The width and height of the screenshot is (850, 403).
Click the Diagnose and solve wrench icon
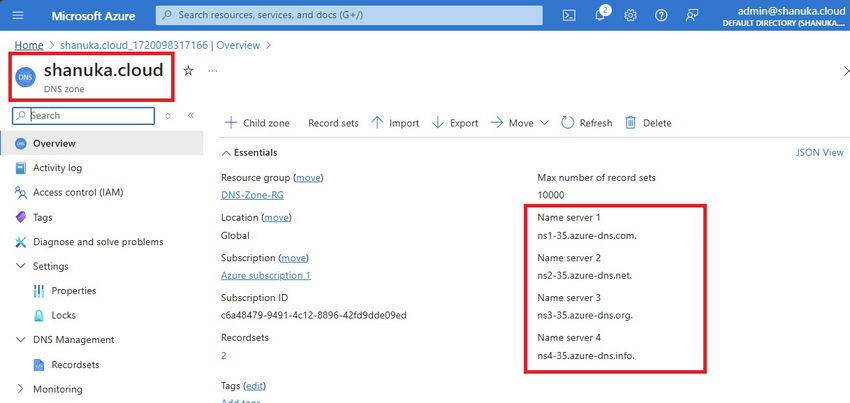click(21, 242)
